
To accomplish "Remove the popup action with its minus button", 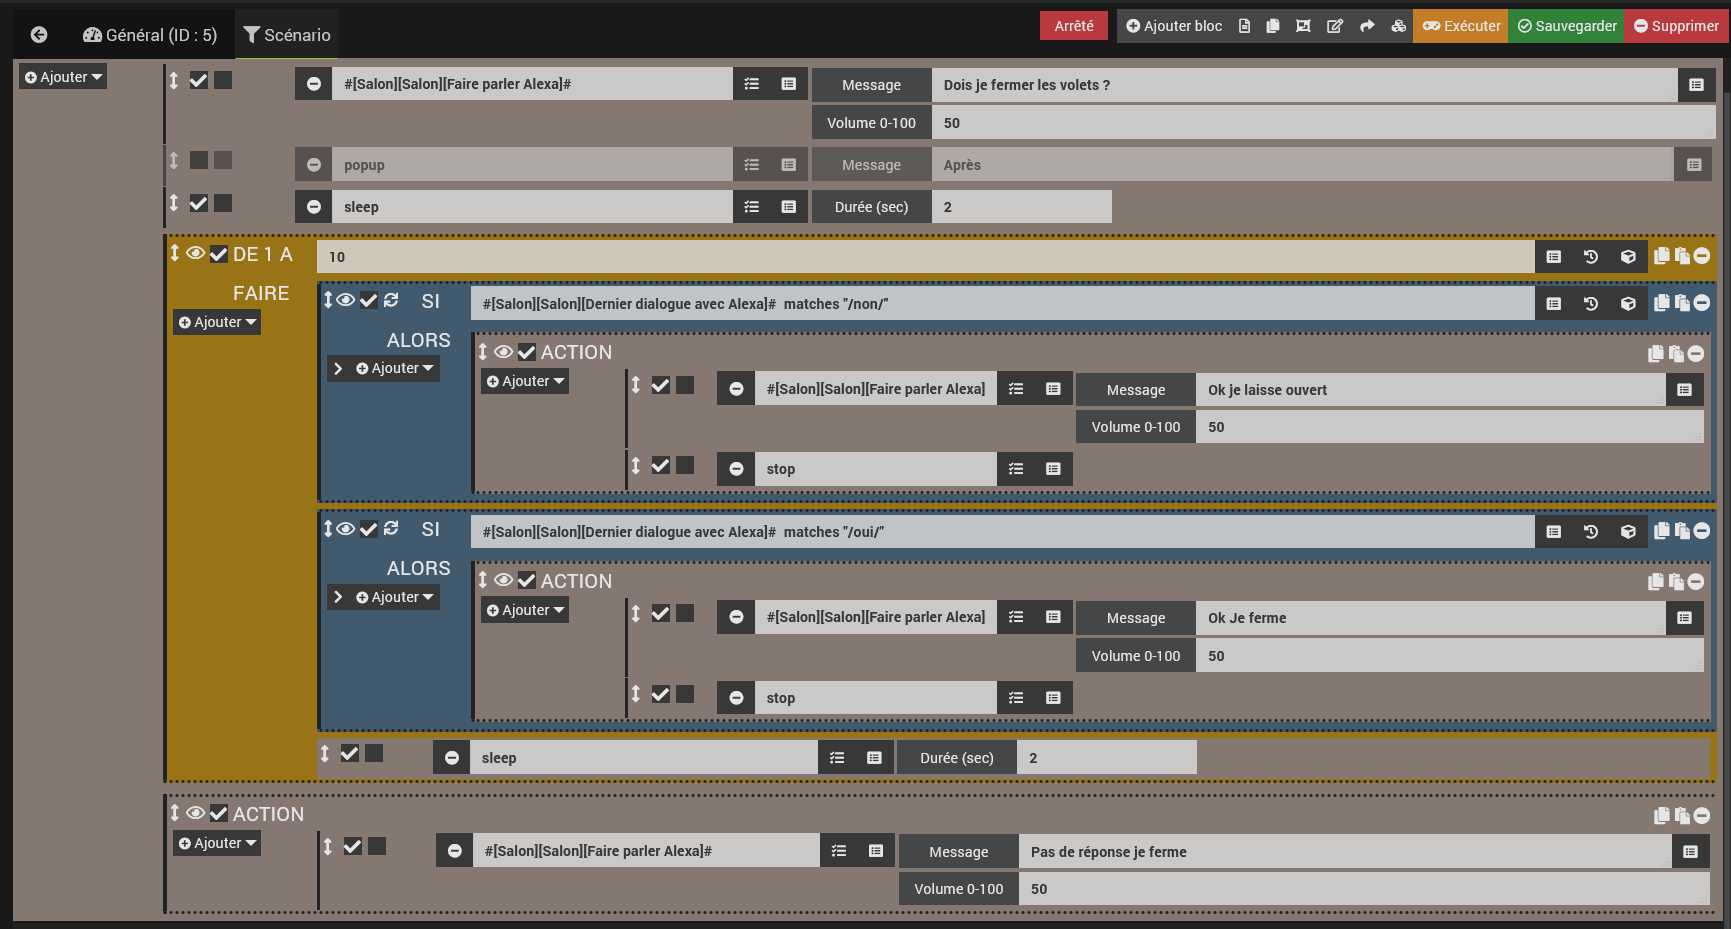I will 314,165.
